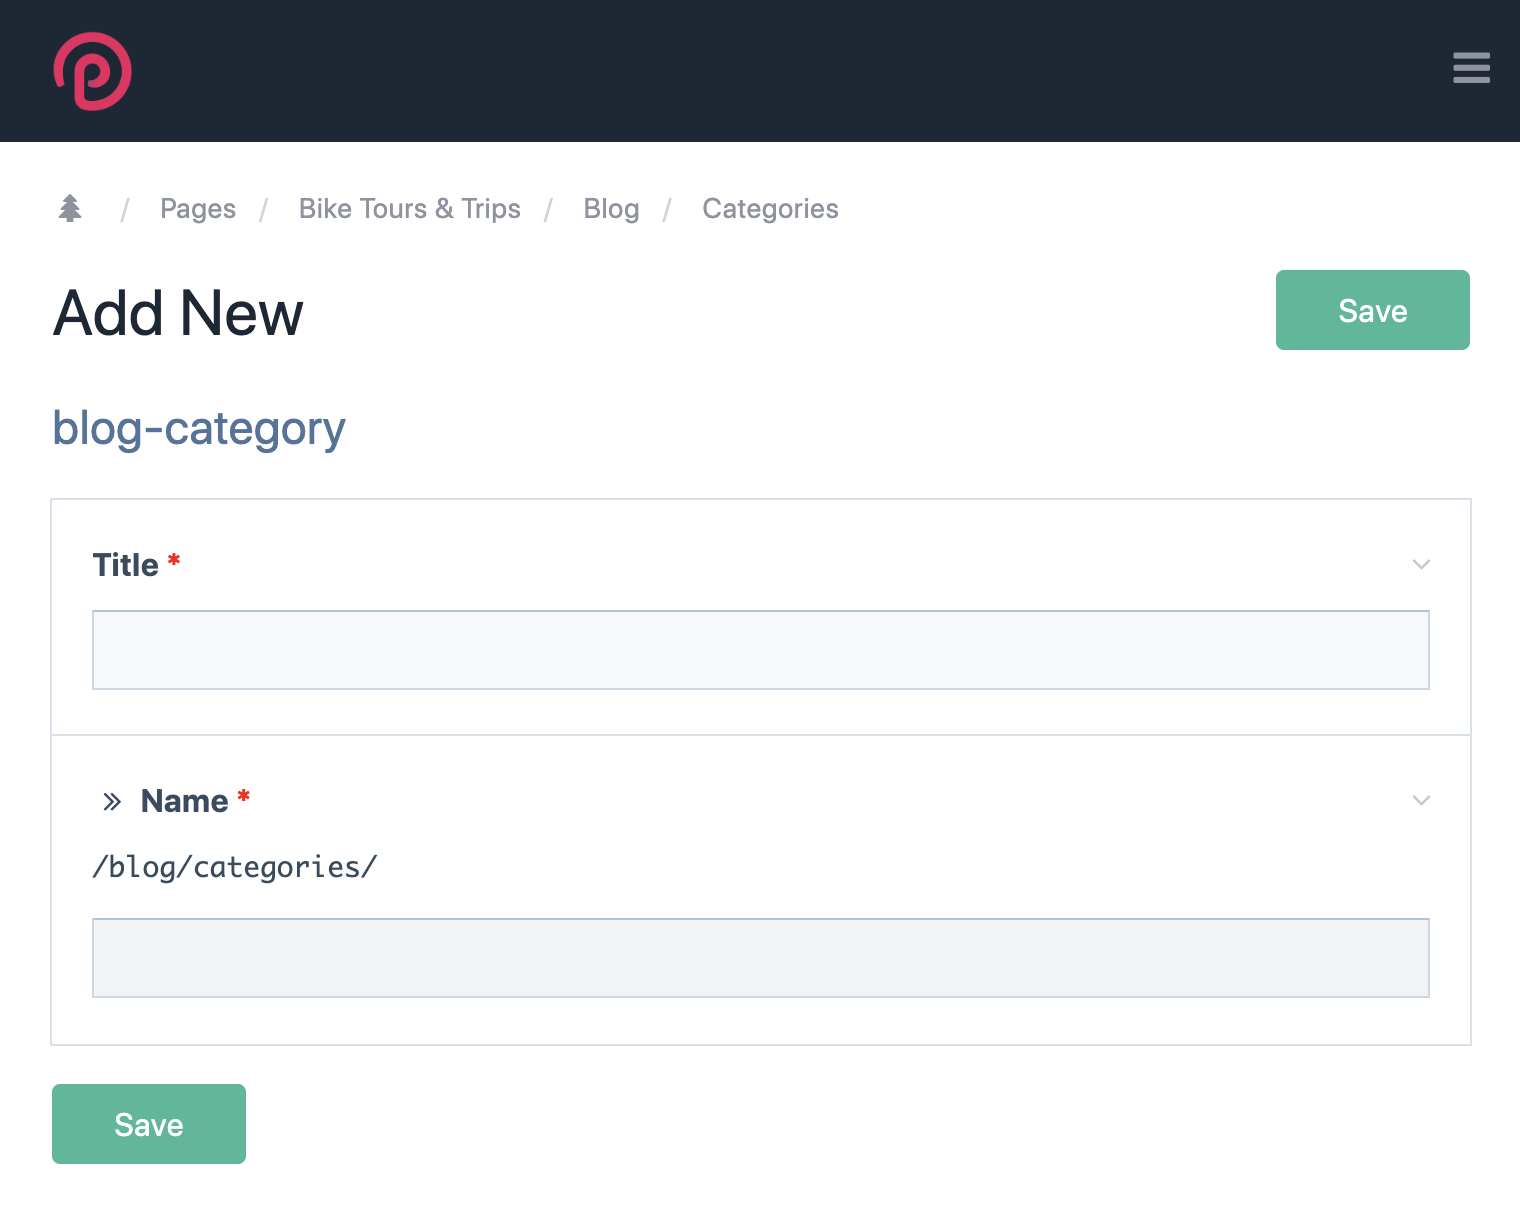Click inside the Name input field
The height and width of the screenshot is (1230, 1520).
click(x=760, y=958)
